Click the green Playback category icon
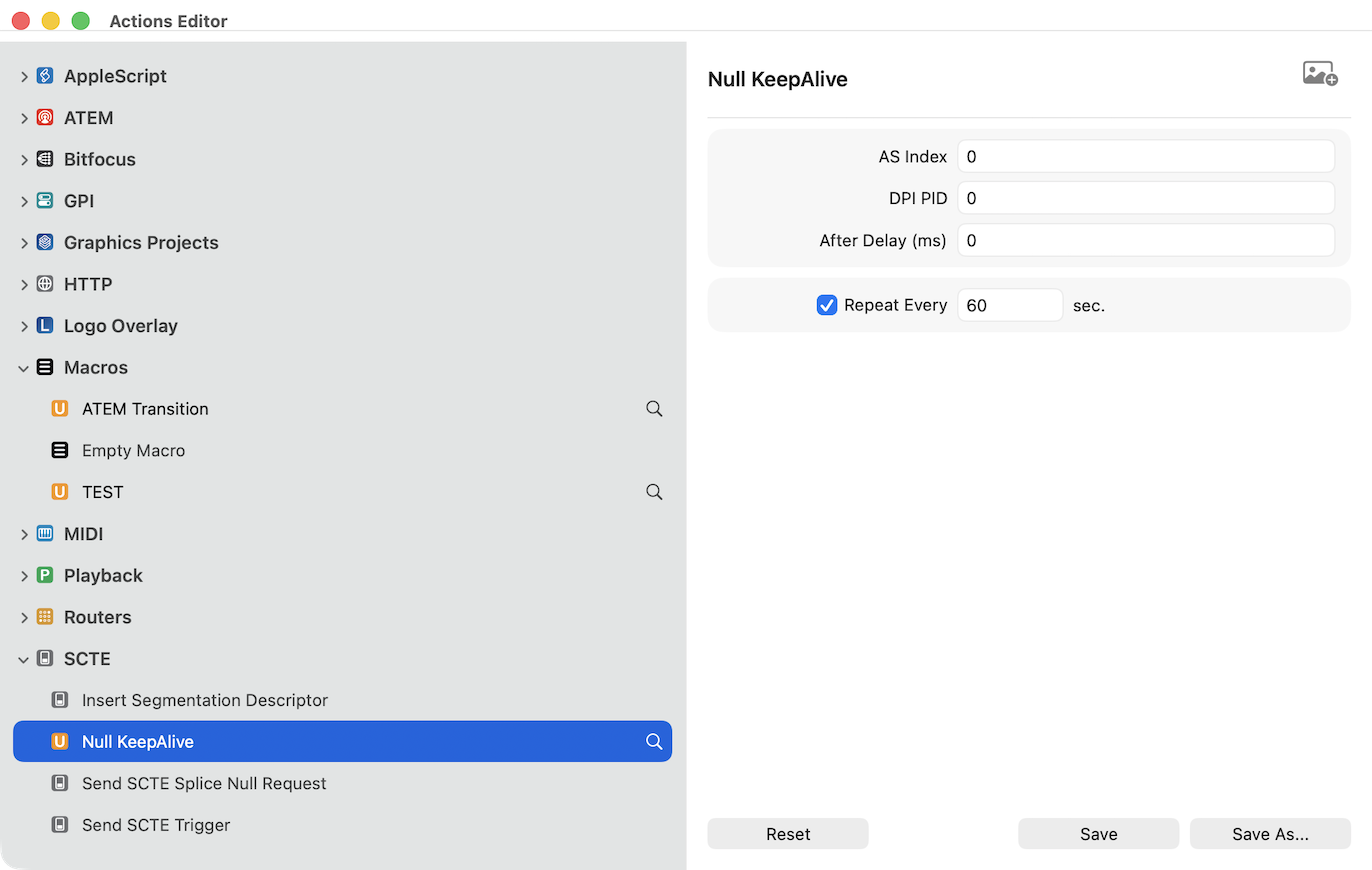Screen dimensions: 1372x870 click(x=44, y=576)
